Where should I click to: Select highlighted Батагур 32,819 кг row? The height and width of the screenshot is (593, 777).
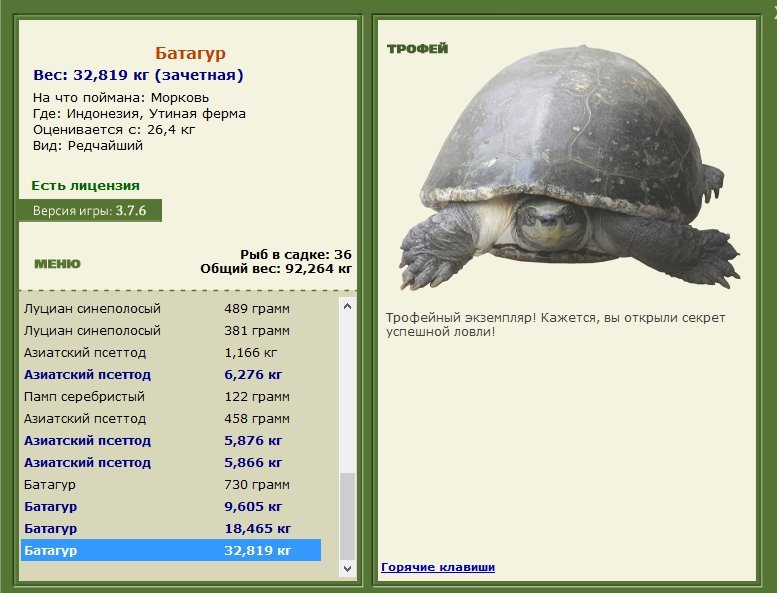[x=171, y=550]
